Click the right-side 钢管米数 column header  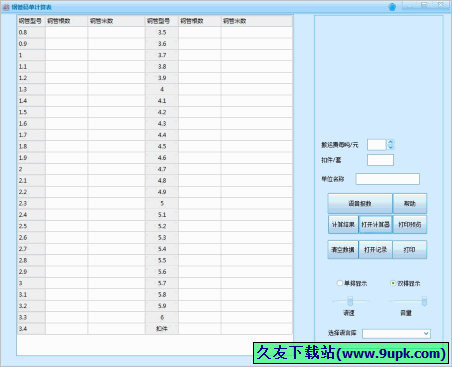point(257,21)
